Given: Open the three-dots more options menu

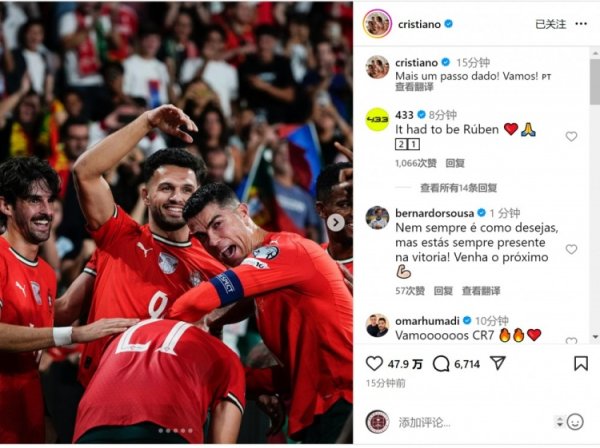Looking at the screenshot, I should [x=581, y=24].
